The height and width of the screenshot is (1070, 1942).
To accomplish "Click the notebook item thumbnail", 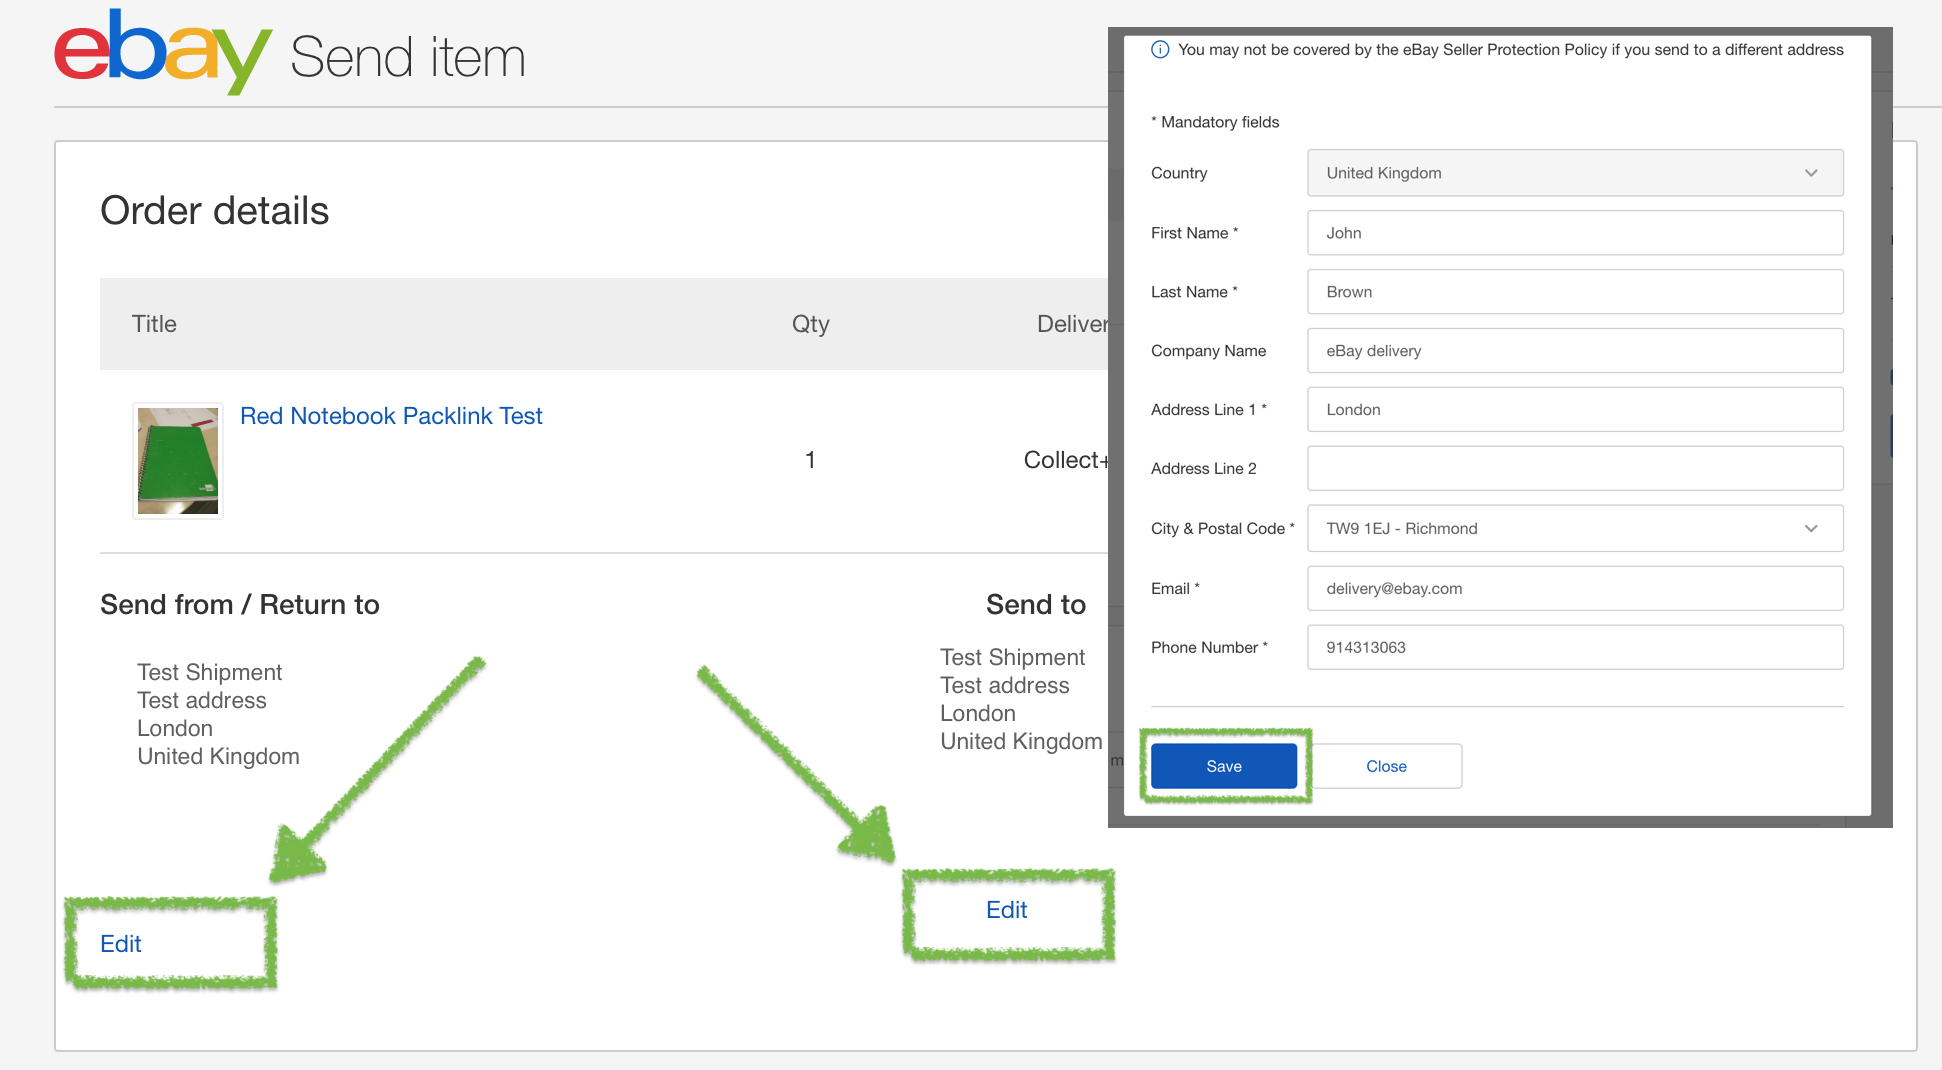I will pos(178,461).
